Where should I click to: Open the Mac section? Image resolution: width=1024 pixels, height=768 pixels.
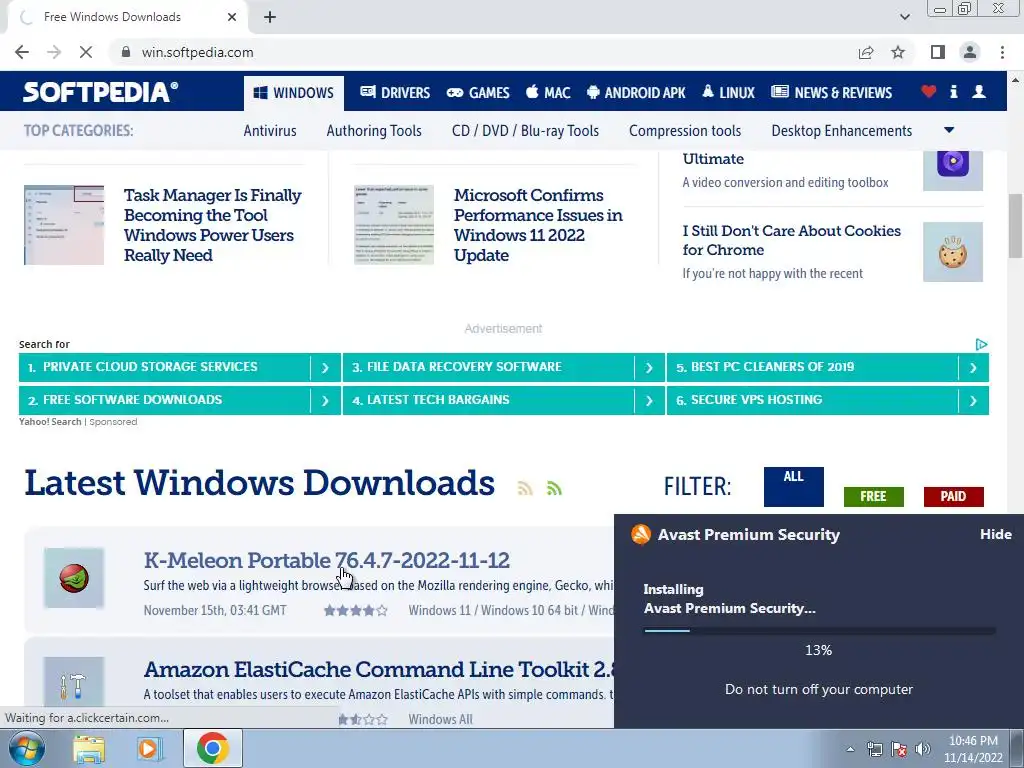pos(549,93)
